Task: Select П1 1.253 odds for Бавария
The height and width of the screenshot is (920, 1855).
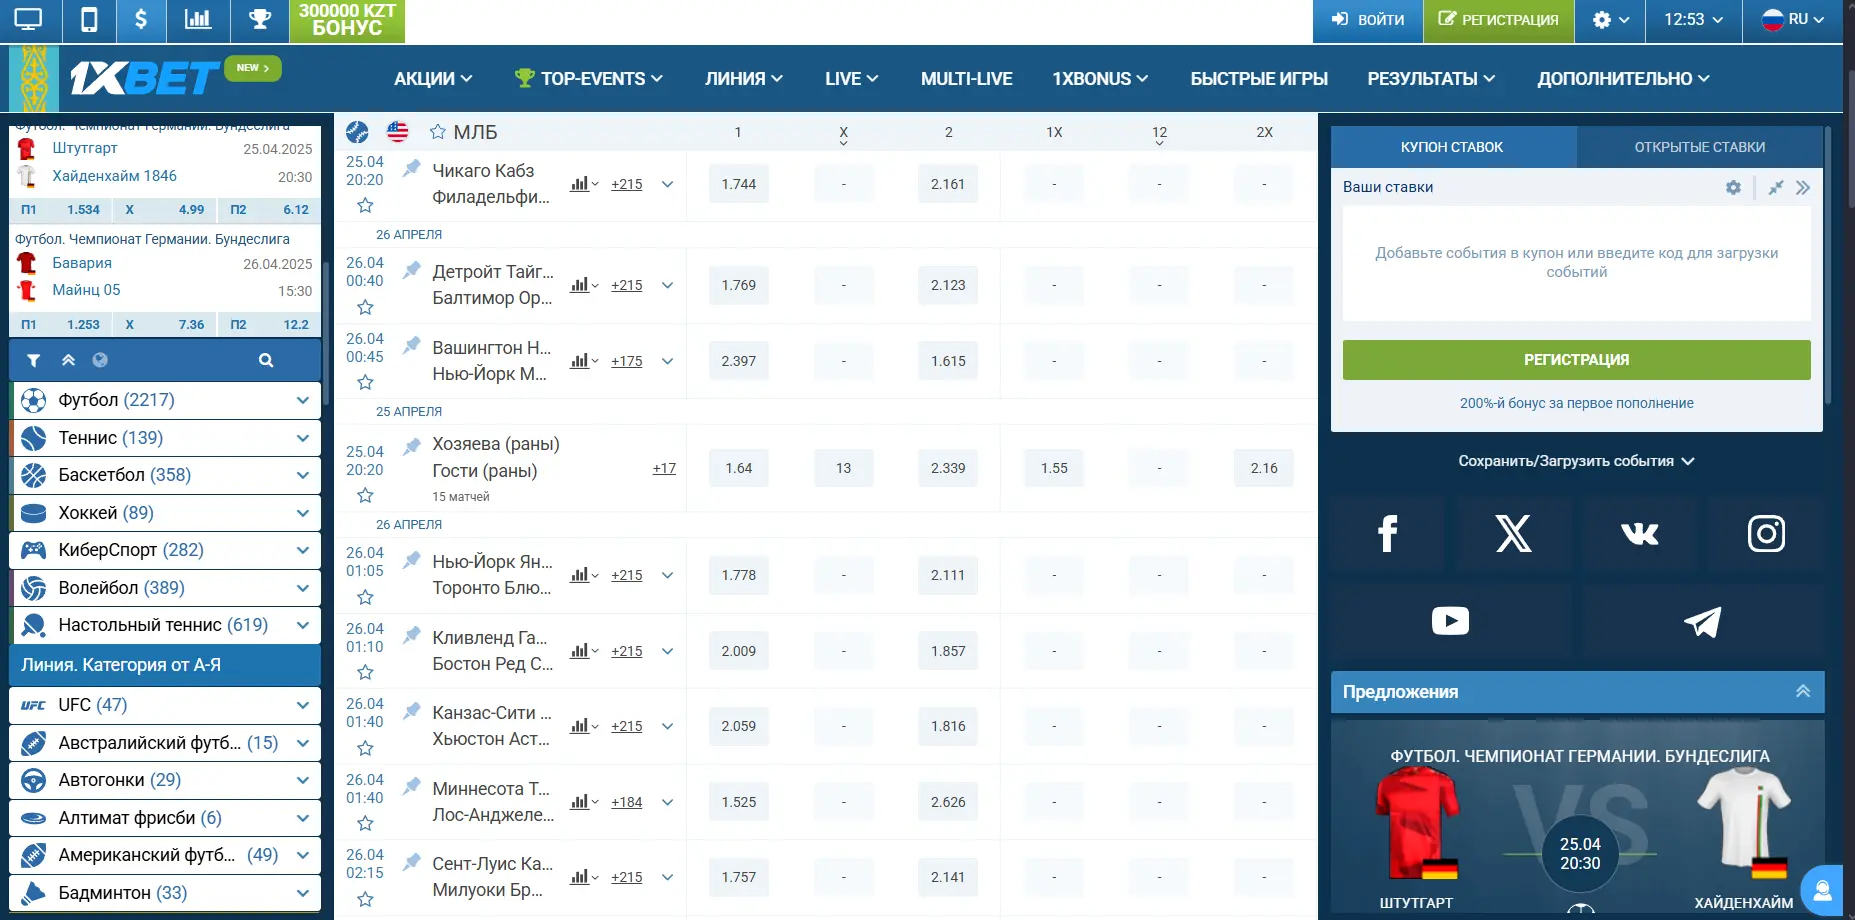Action: [62, 325]
